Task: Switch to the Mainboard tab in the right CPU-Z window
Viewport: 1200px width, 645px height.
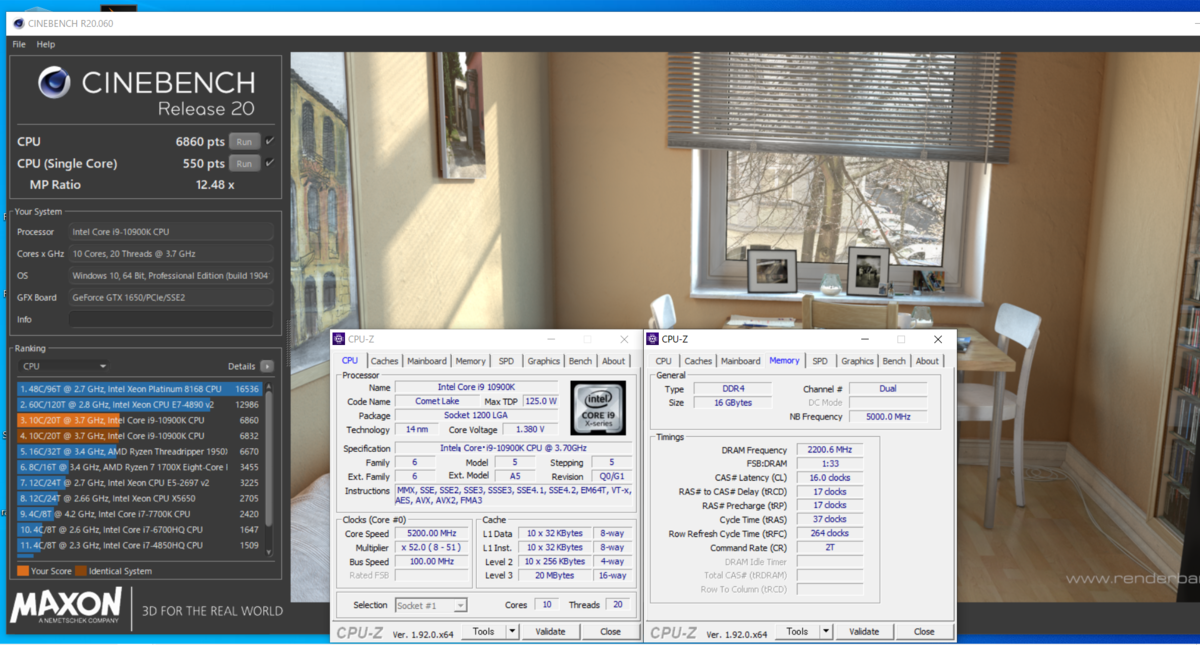Action: (x=741, y=361)
